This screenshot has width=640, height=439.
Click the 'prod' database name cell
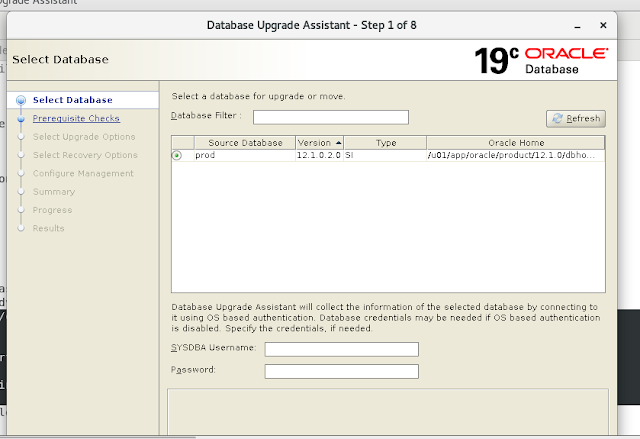click(244, 155)
